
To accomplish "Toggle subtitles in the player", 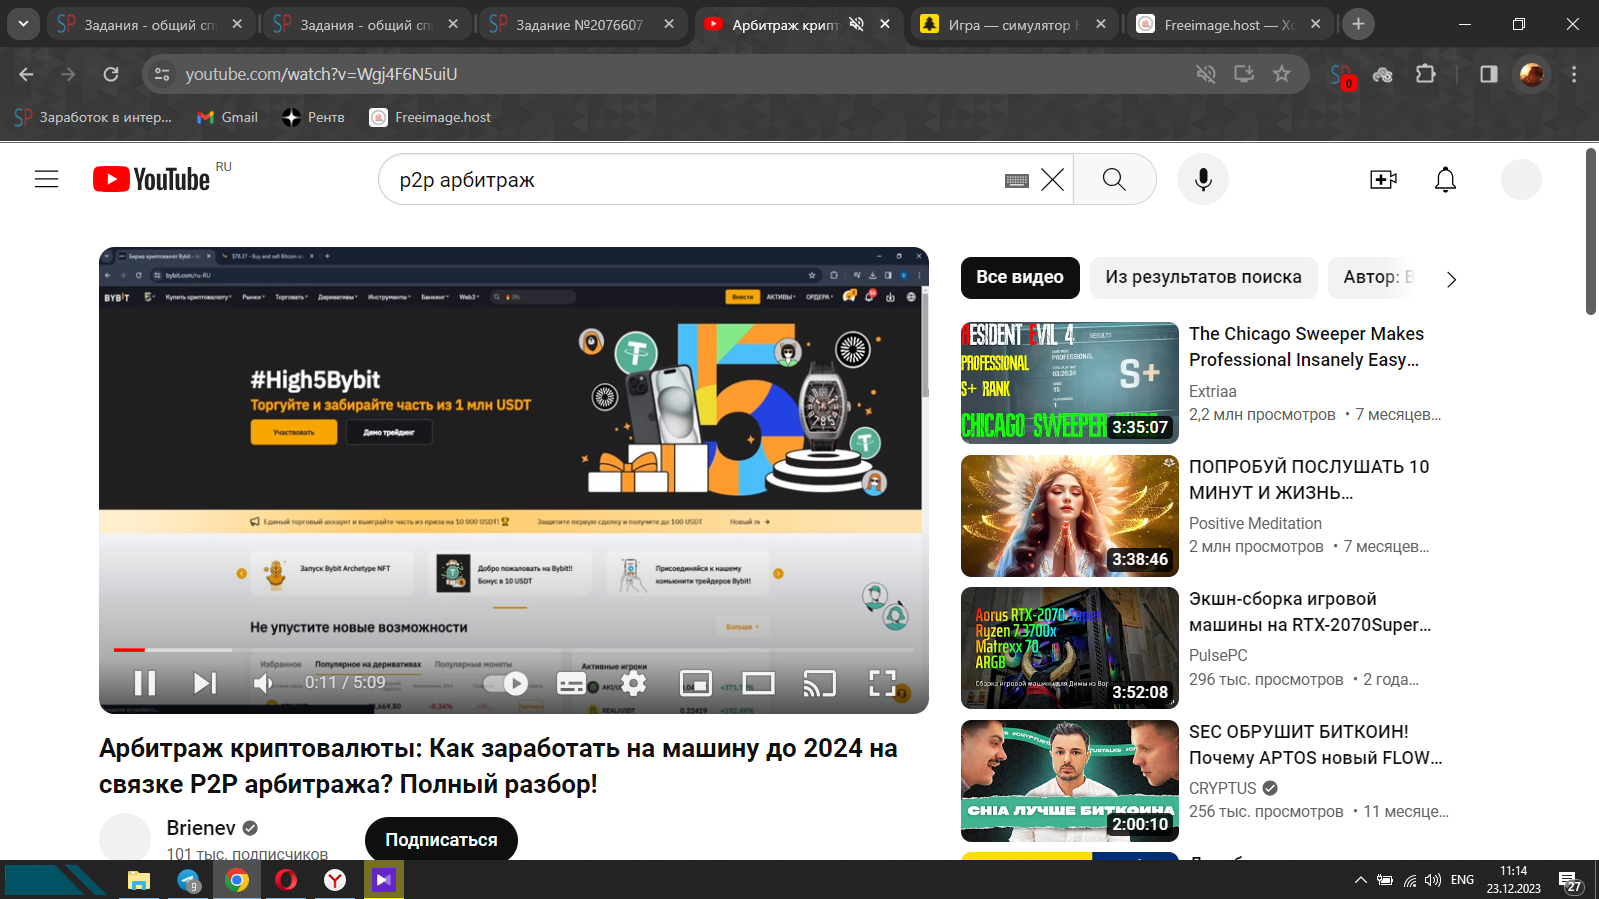I will [x=571, y=683].
